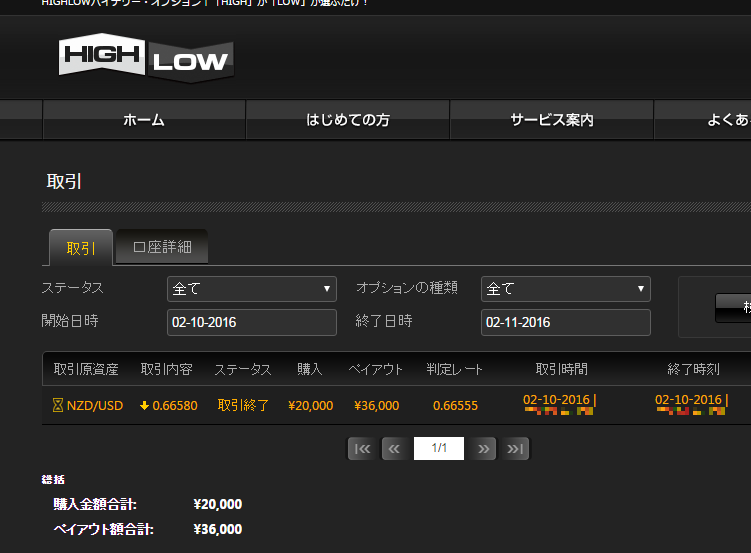Go to next page of results
The image size is (751, 553).
(x=483, y=449)
